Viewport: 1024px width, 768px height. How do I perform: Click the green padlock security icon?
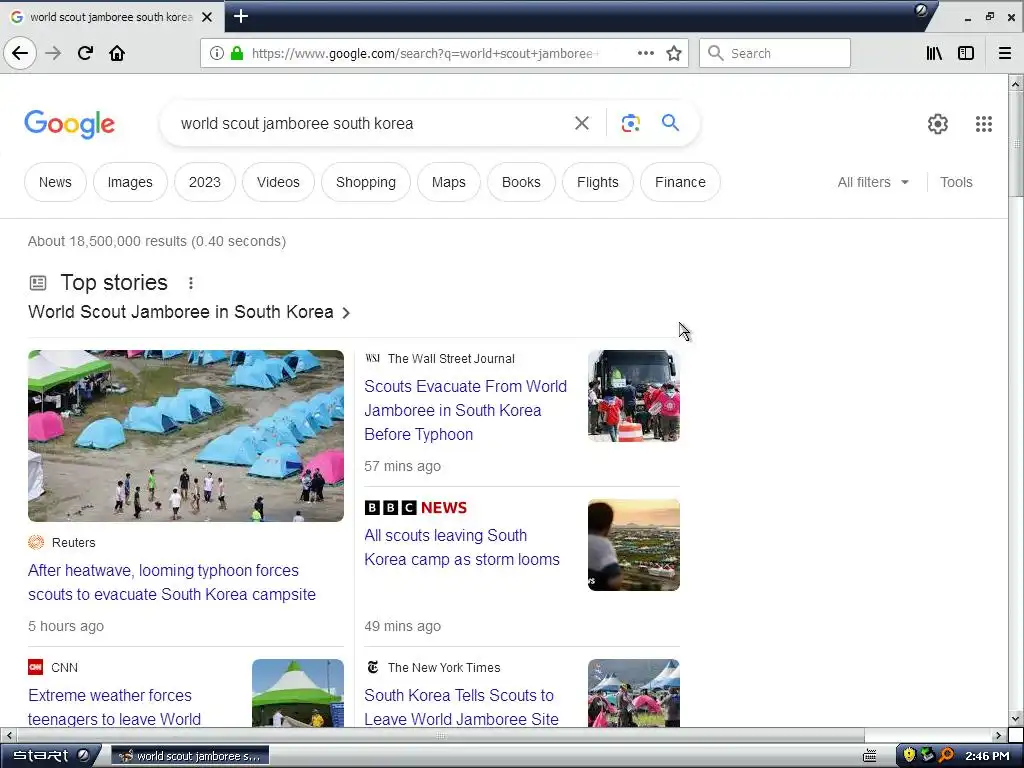[237, 53]
